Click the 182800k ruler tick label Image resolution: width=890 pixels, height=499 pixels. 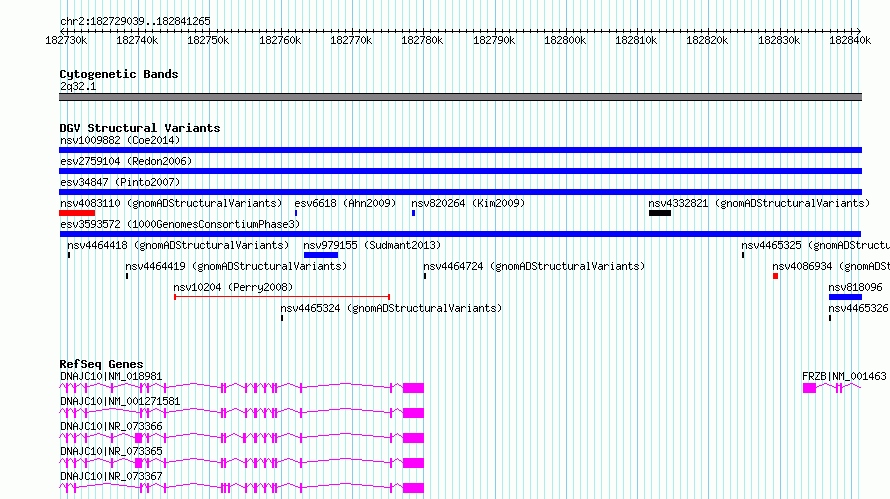[x=565, y=40]
